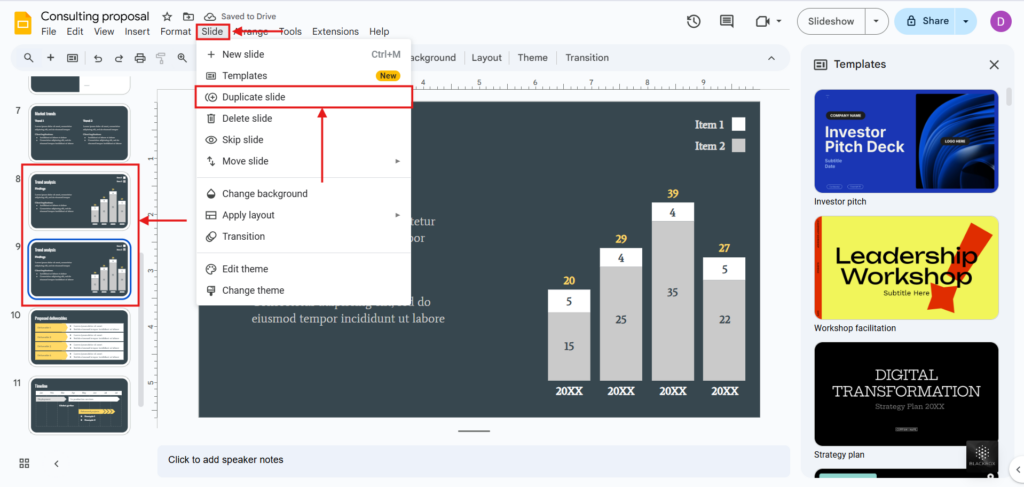Screen dimensions: 1024x487
Task: Open version history clock icon
Action: pyautogui.click(x=694, y=21)
